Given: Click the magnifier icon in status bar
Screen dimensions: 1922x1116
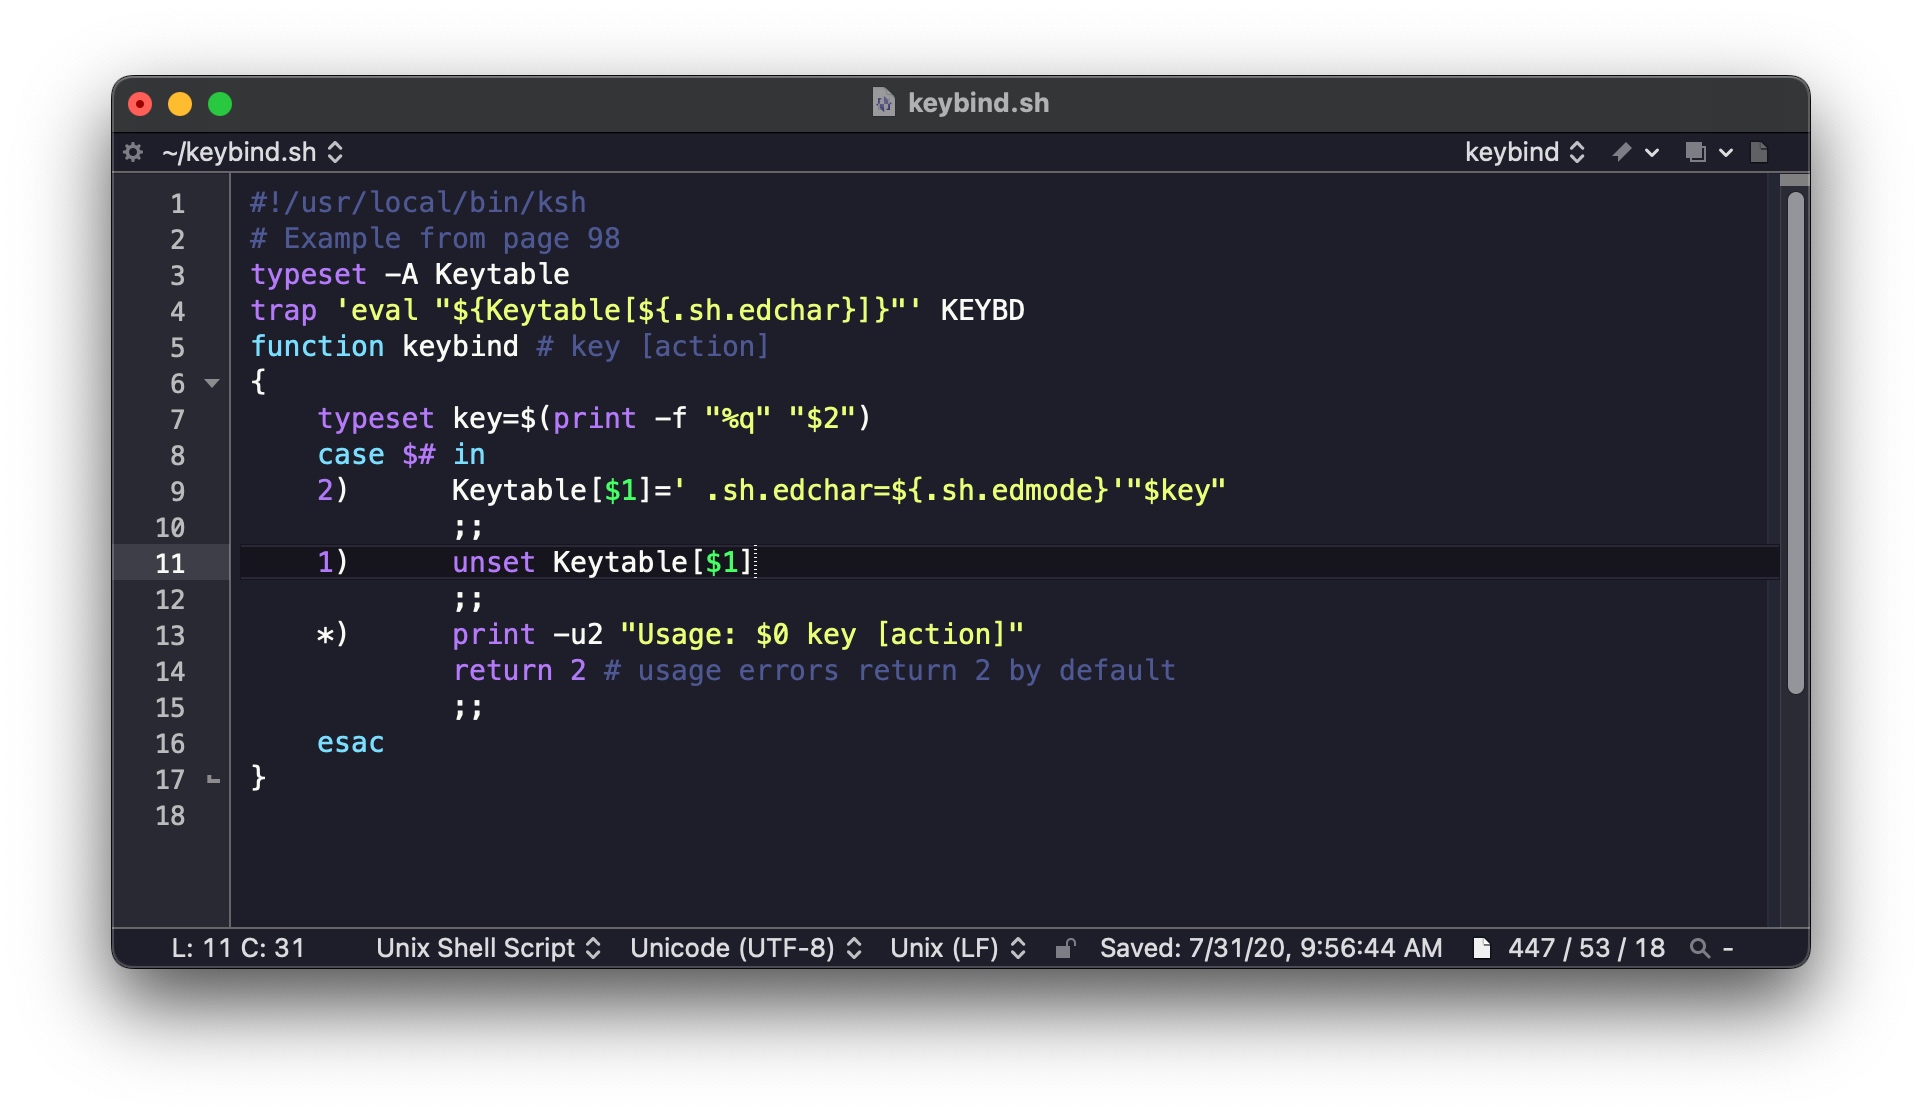Looking at the screenshot, I should 1699,948.
